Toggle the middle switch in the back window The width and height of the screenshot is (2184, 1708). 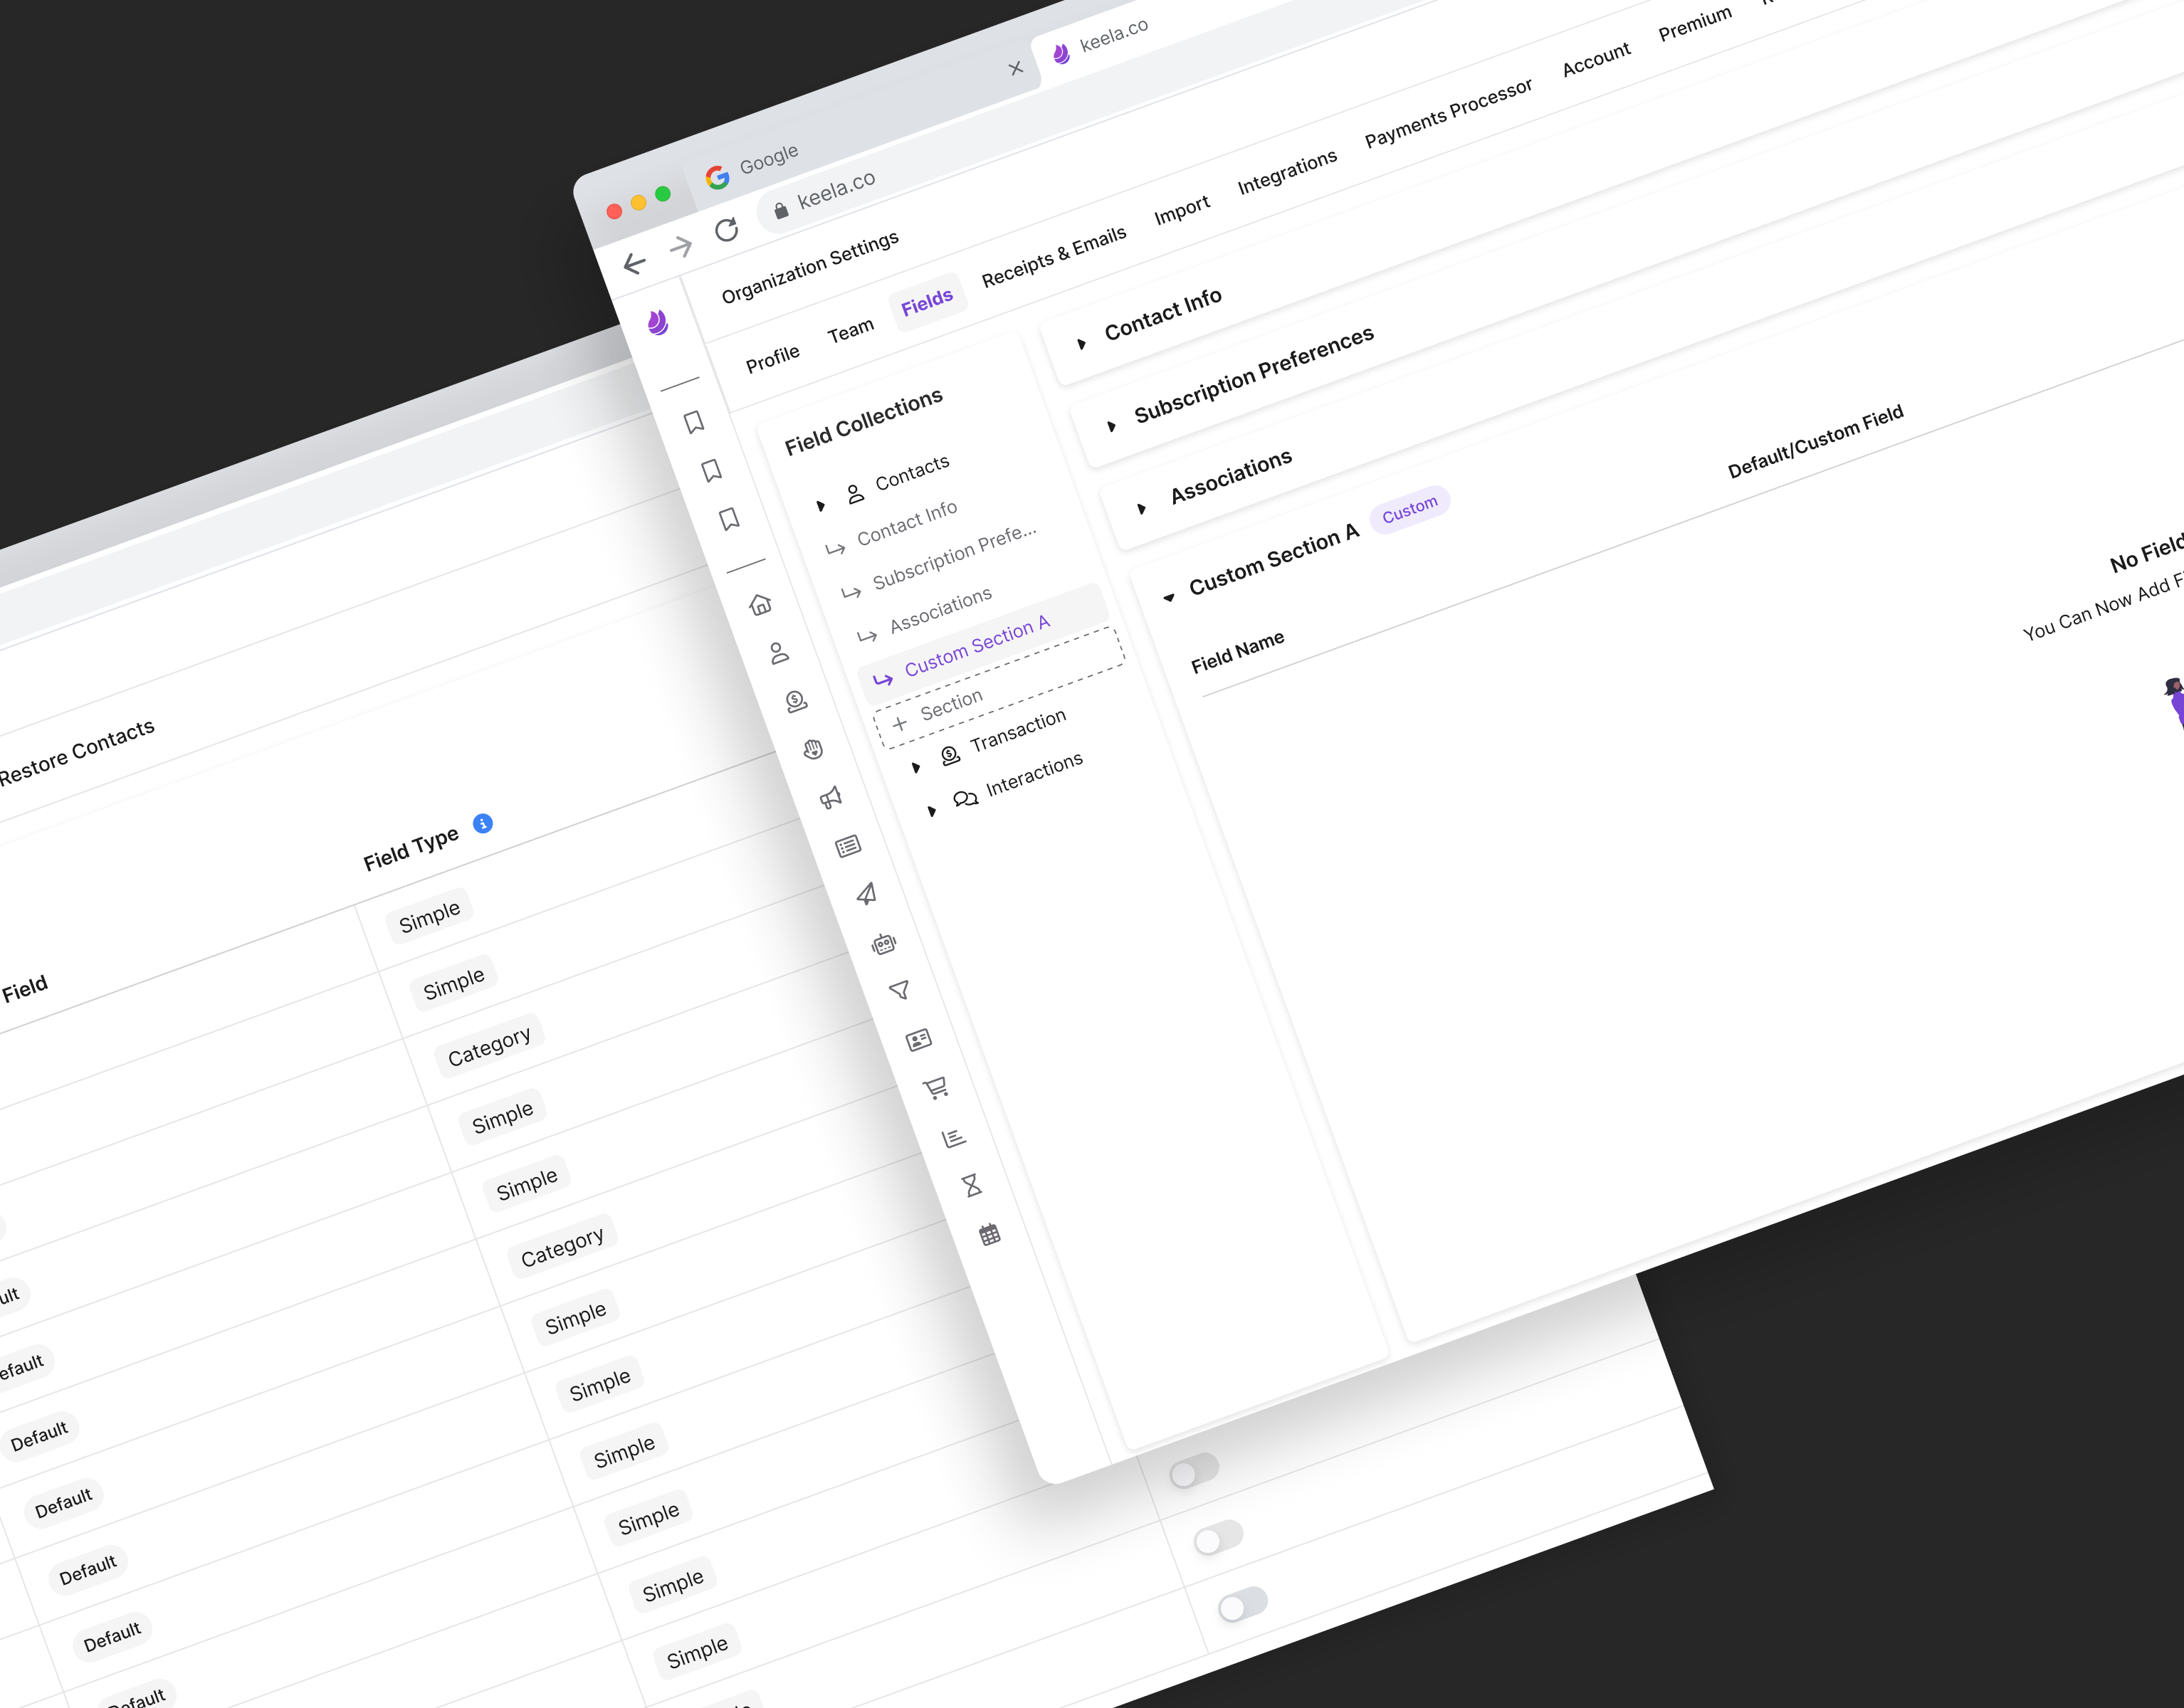coord(1219,1537)
